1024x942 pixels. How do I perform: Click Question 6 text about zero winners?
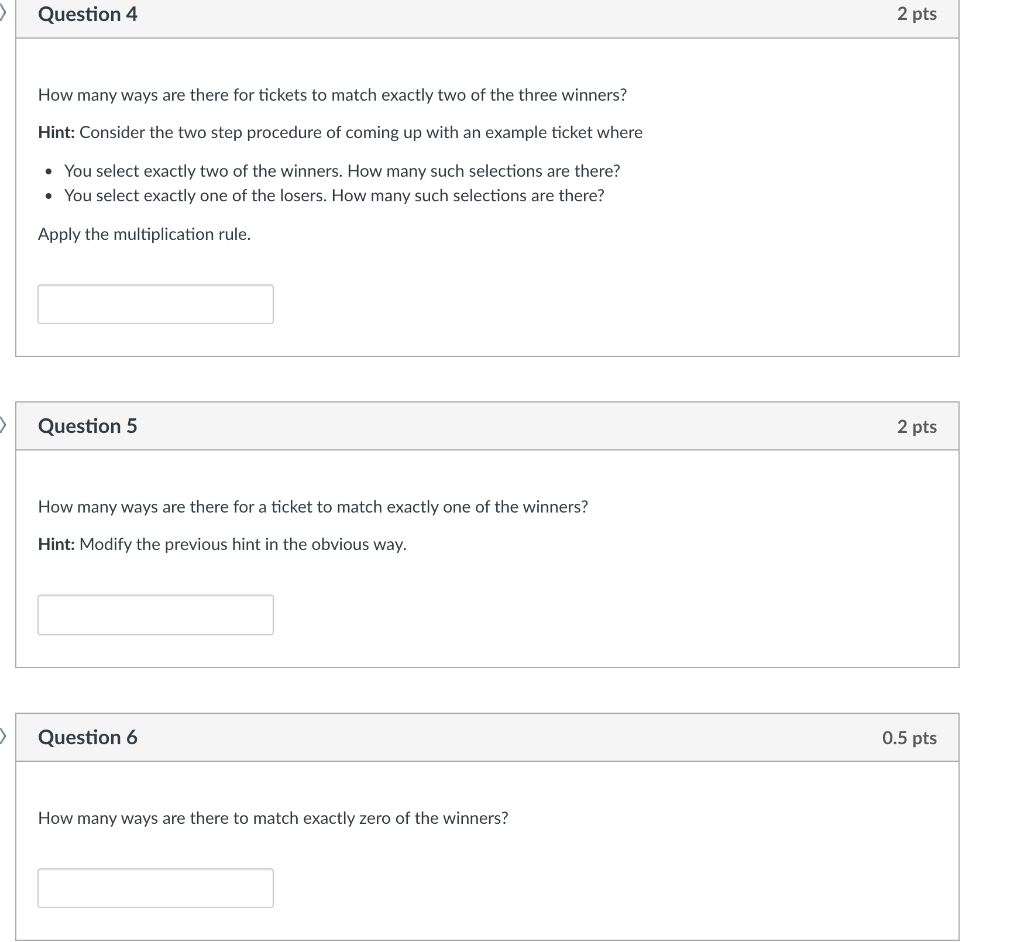tap(273, 817)
